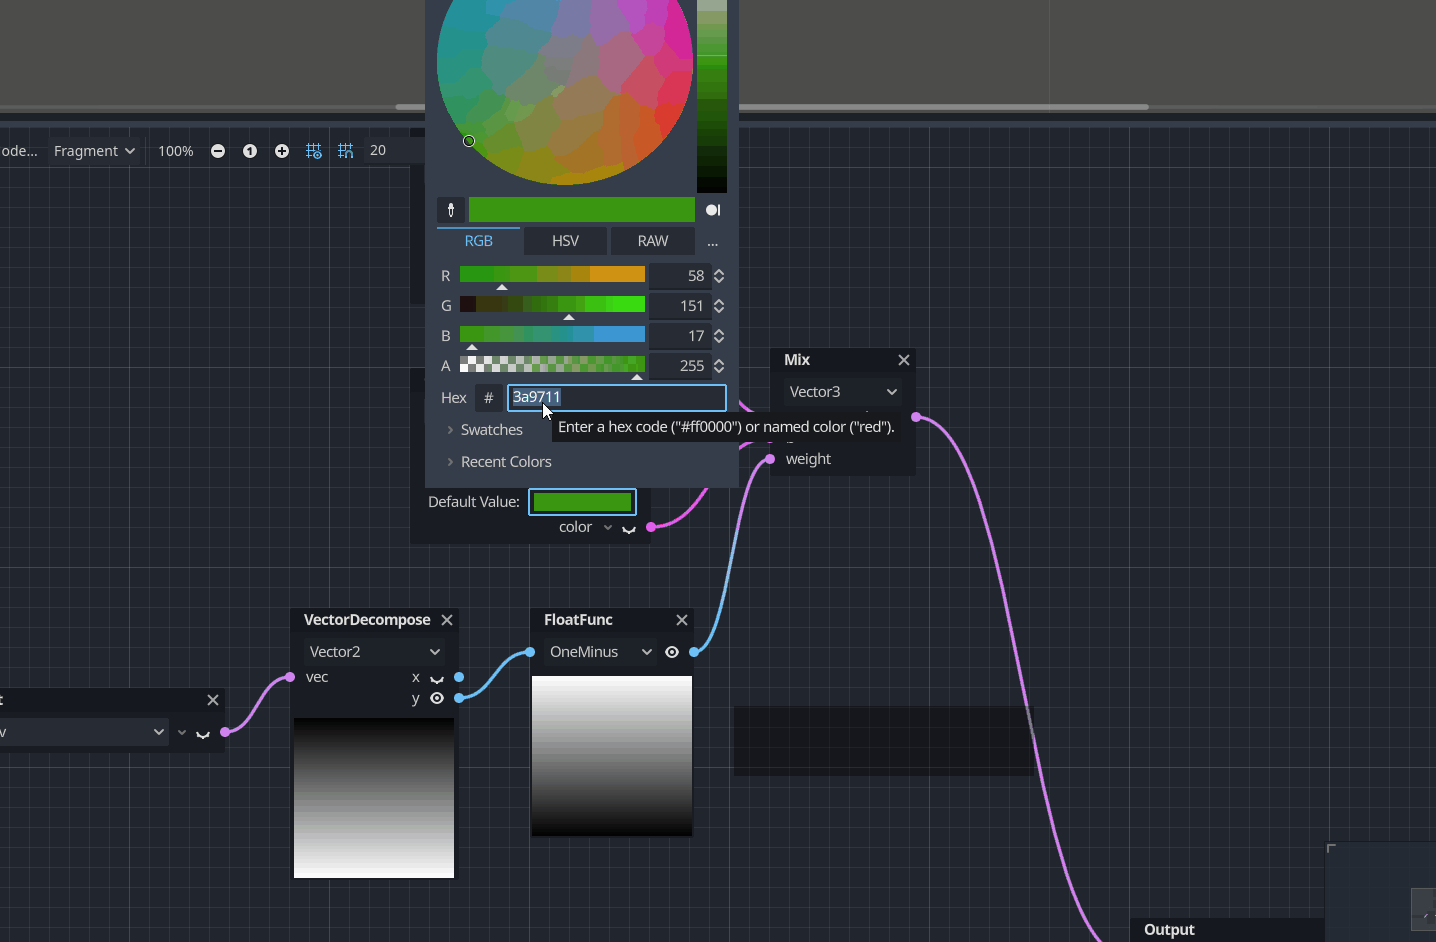Screen dimensions: 1436x942
Task: Toggle the snapping magnet icon
Action: tap(345, 150)
